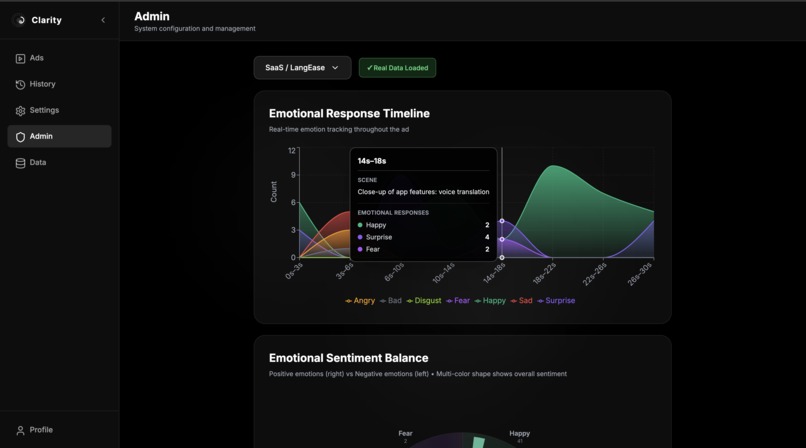This screenshot has width=806, height=448.
Task: Open the Profile page
Action: (59, 430)
